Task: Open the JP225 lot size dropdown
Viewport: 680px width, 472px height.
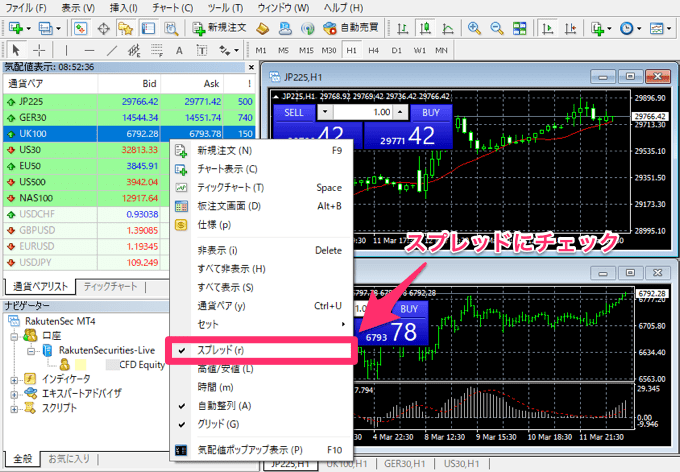Action: 325,112
